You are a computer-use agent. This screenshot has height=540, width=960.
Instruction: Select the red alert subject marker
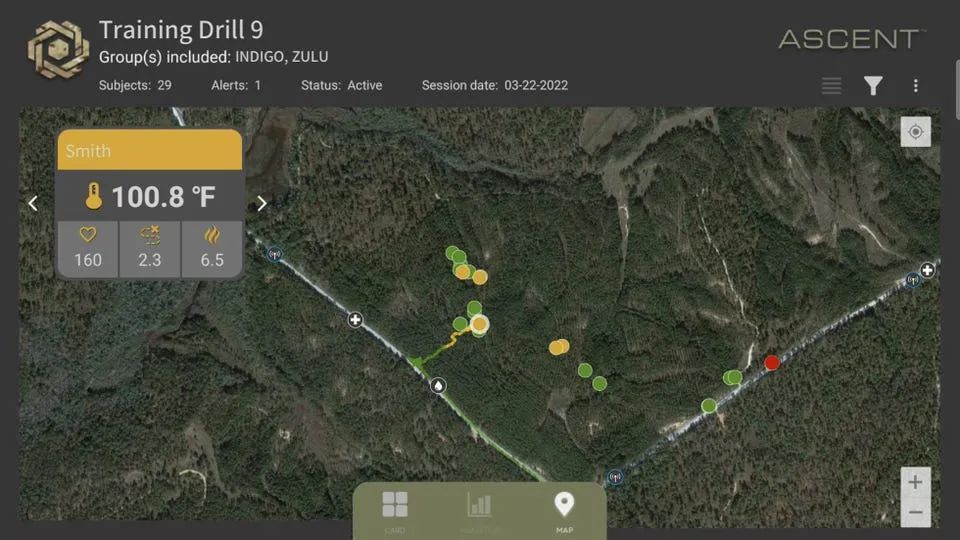pyautogui.click(x=772, y=362)
